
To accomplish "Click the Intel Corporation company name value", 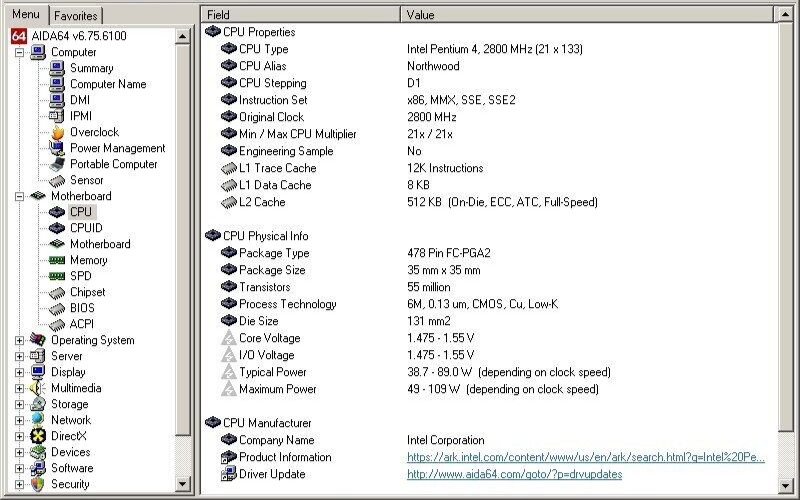I will [445, 440].
